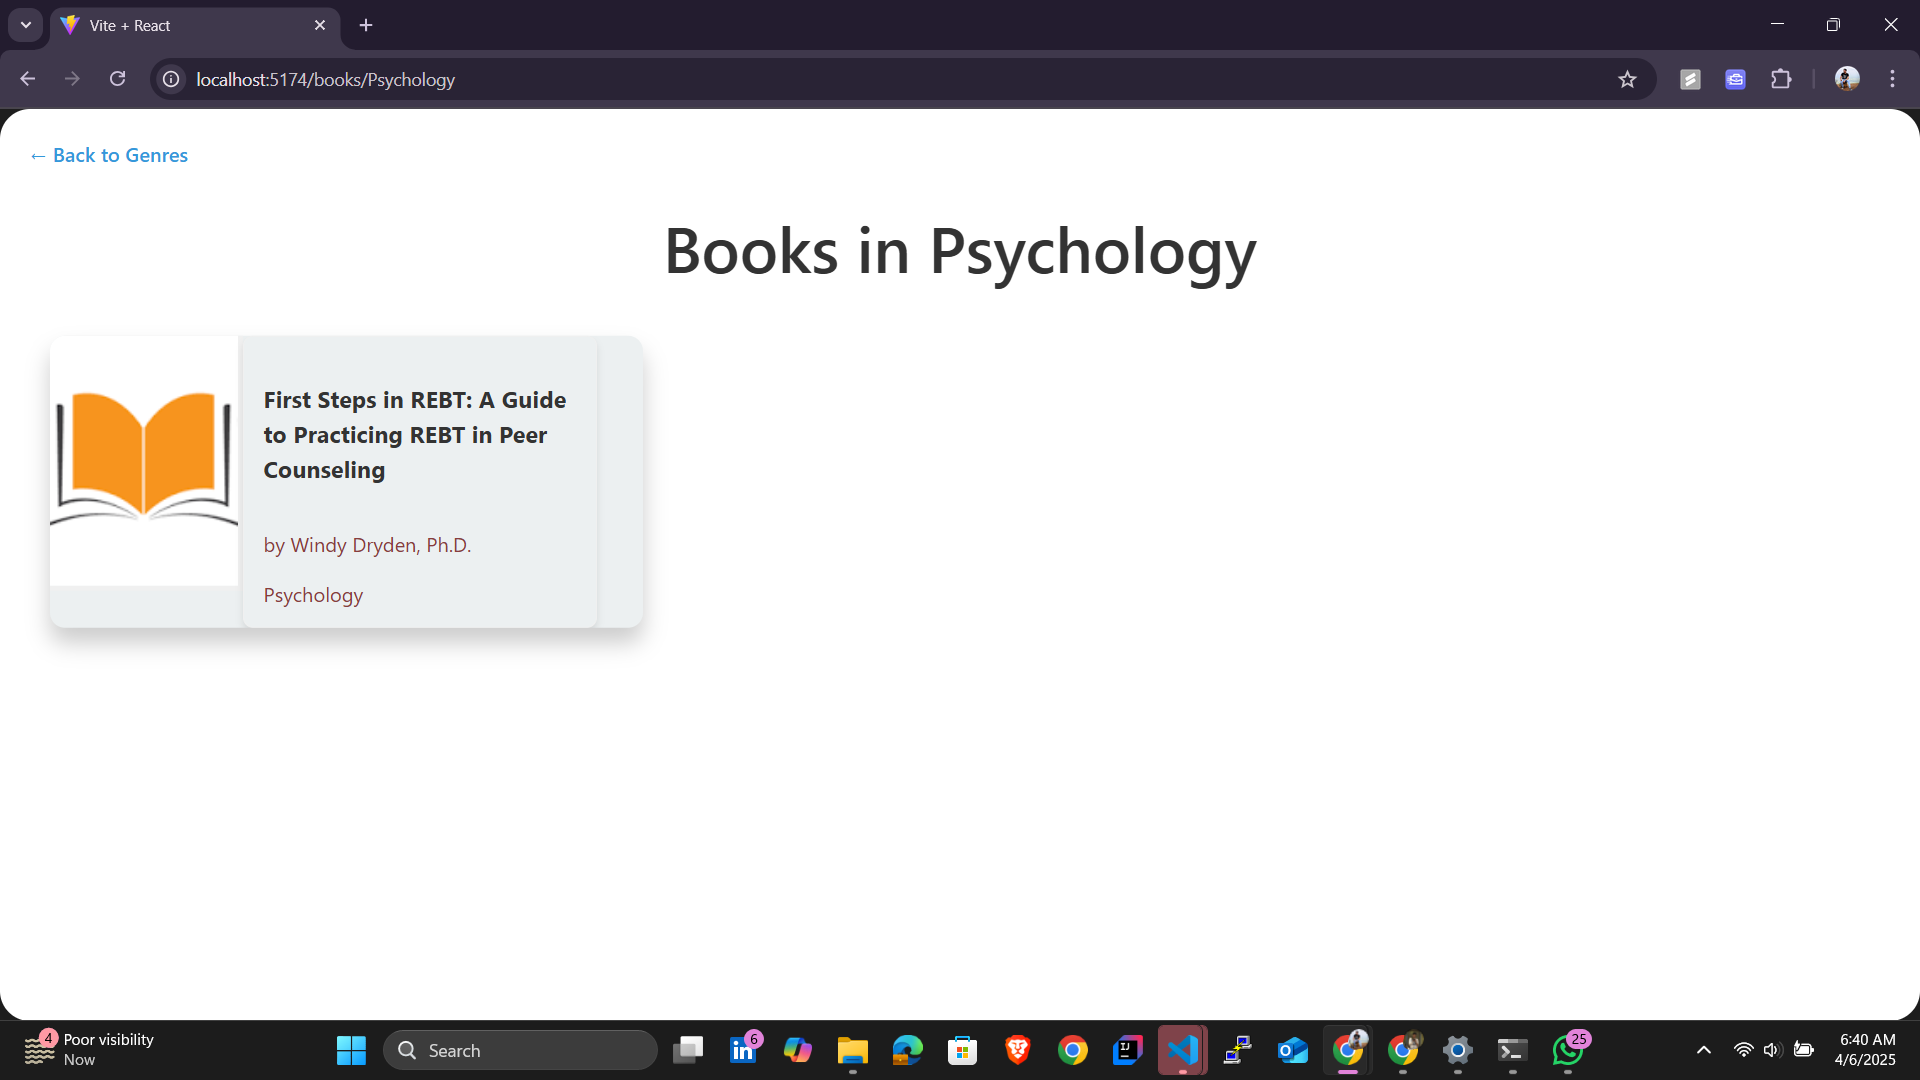1920x1080 pixels.
Task: Click the Back to Genres link
Action: (x=109, y=155)
